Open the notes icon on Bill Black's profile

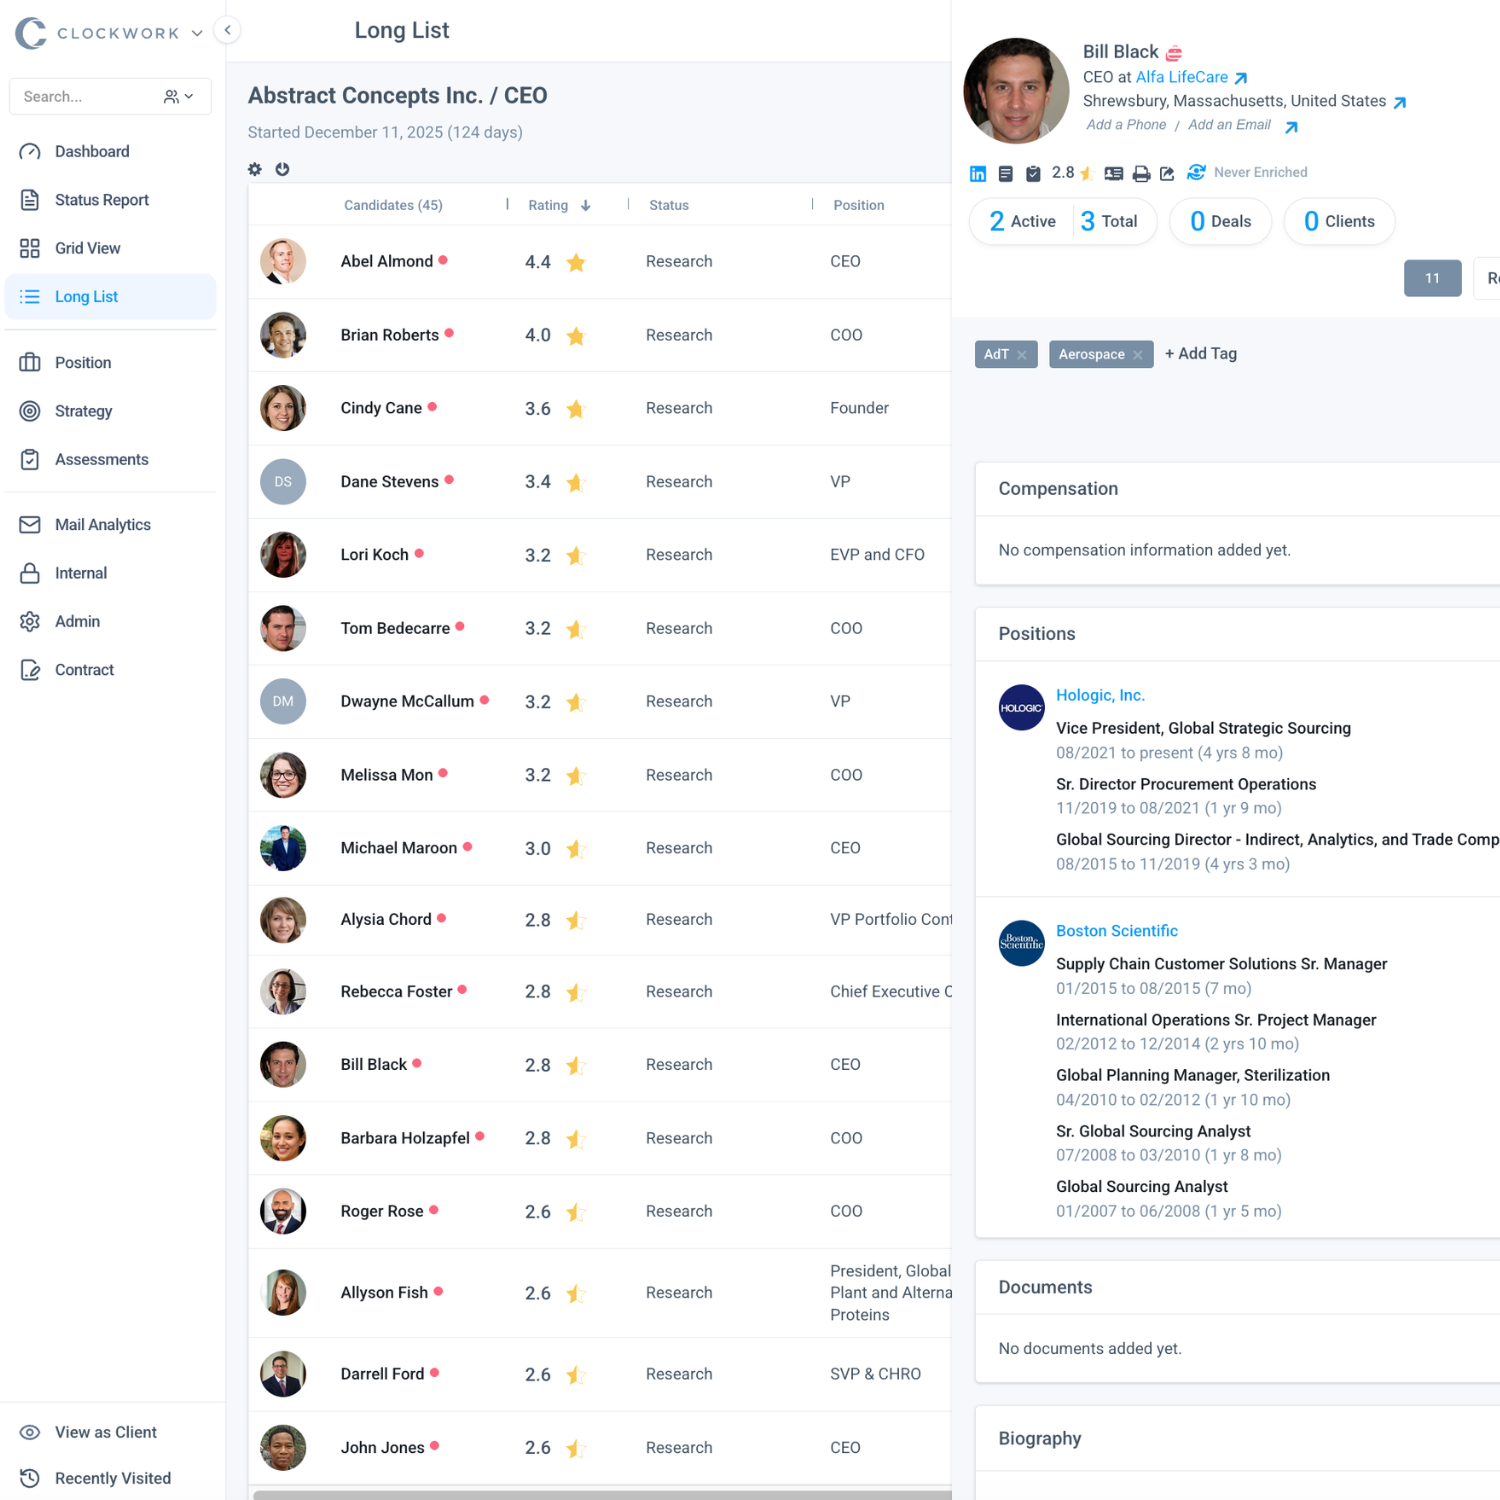click(1006, 172)
